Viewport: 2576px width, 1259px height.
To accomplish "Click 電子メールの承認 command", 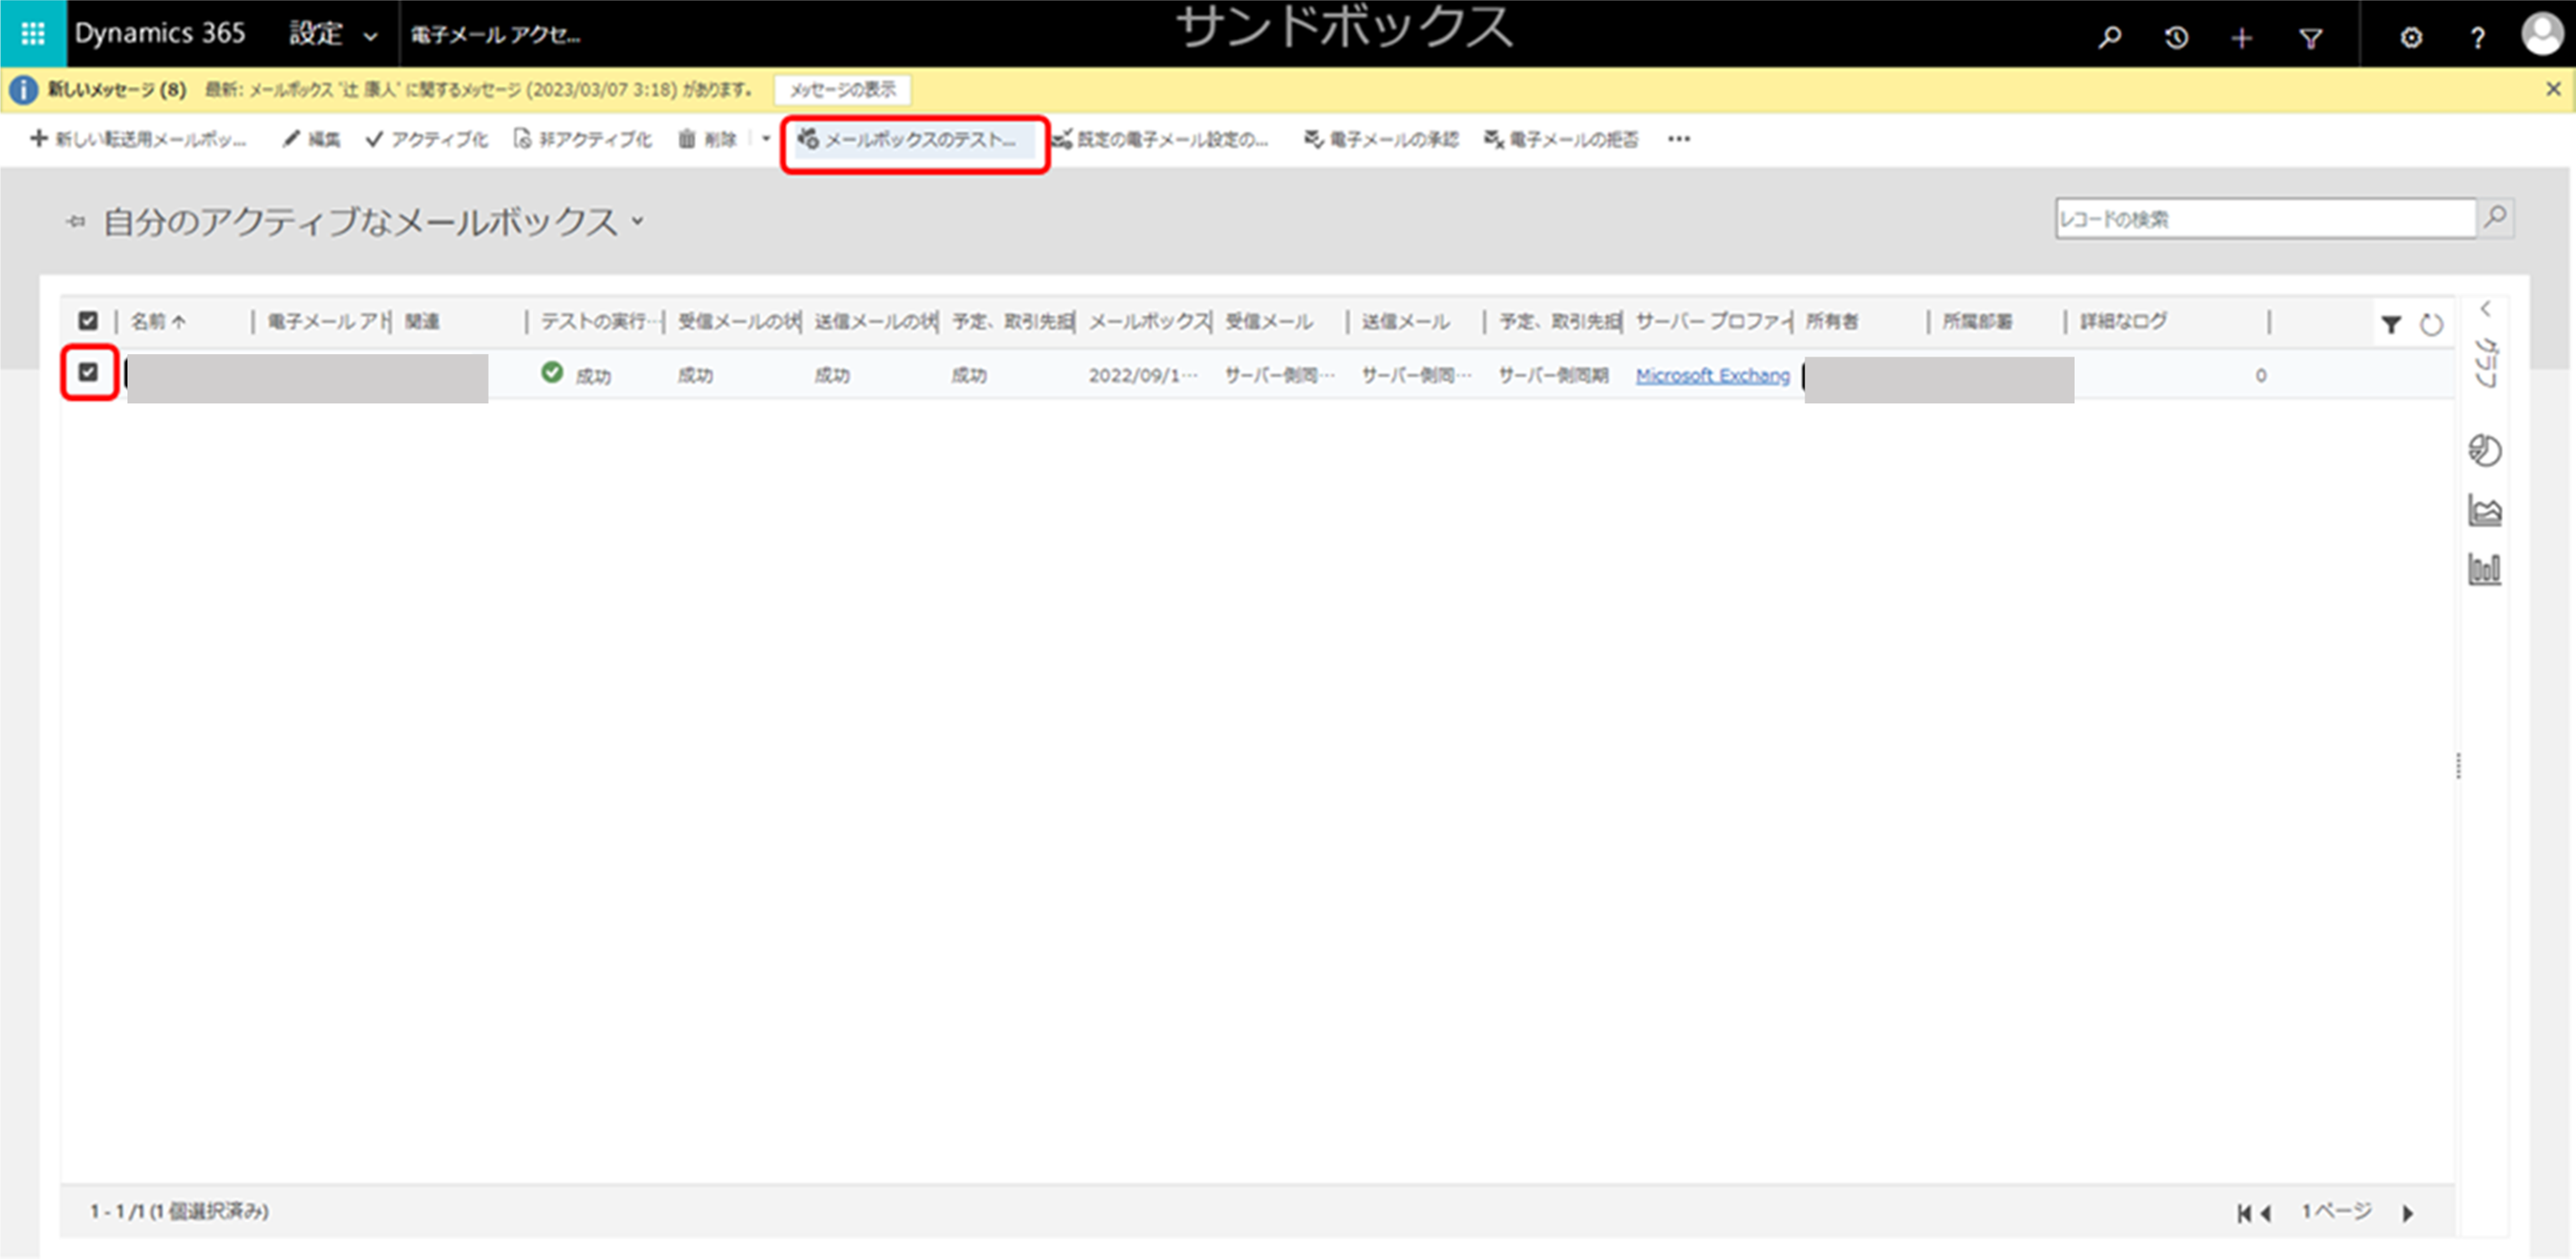I will (x=1381, y=139).
